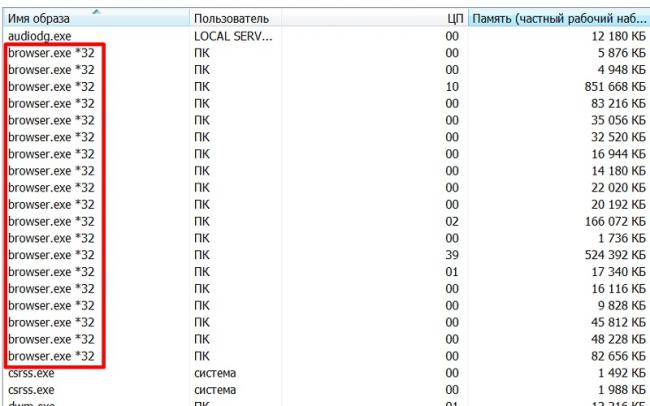
Task: Click the ЦП value 10 cell
Action: (x=453, y=86)
